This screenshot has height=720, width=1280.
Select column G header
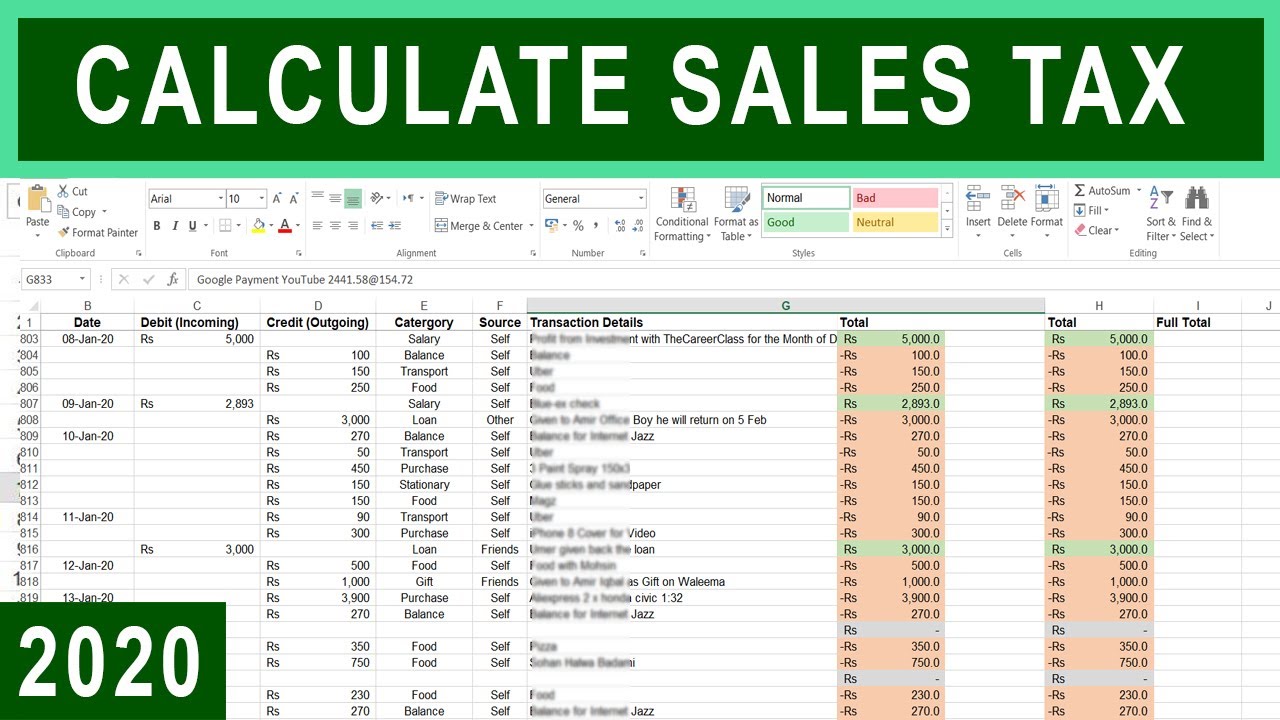pyautogui.click(x=786, y=306)
